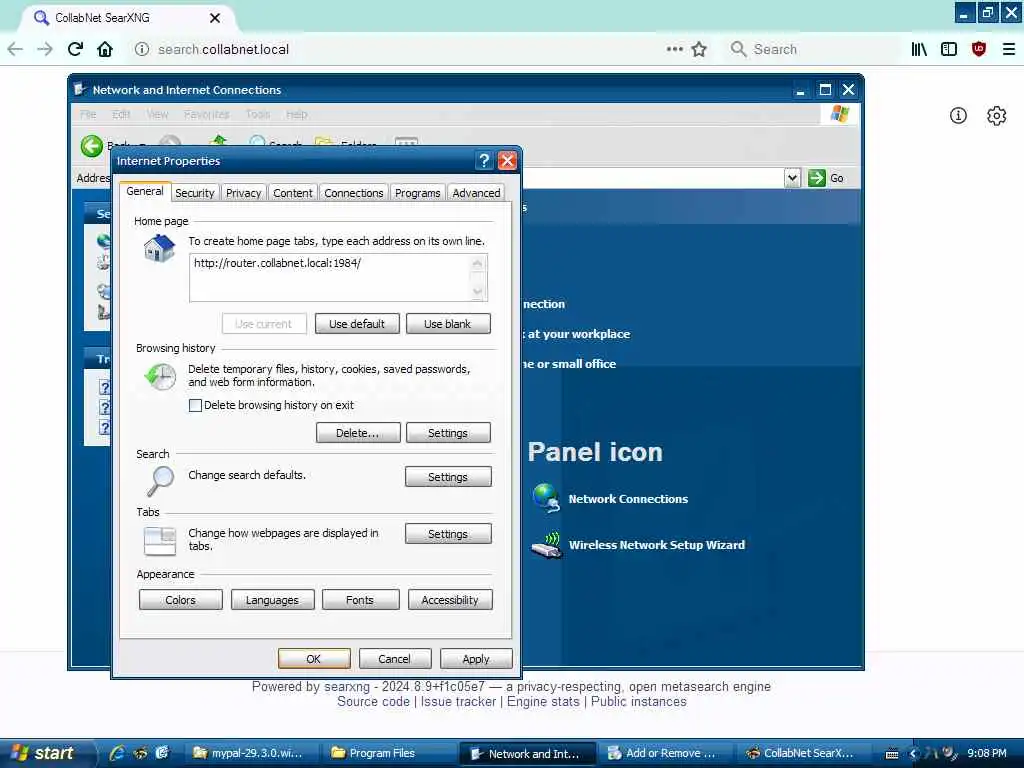Open the Languages button
This screenshot has width=1024, height=768.
click(x=272, y=600)
